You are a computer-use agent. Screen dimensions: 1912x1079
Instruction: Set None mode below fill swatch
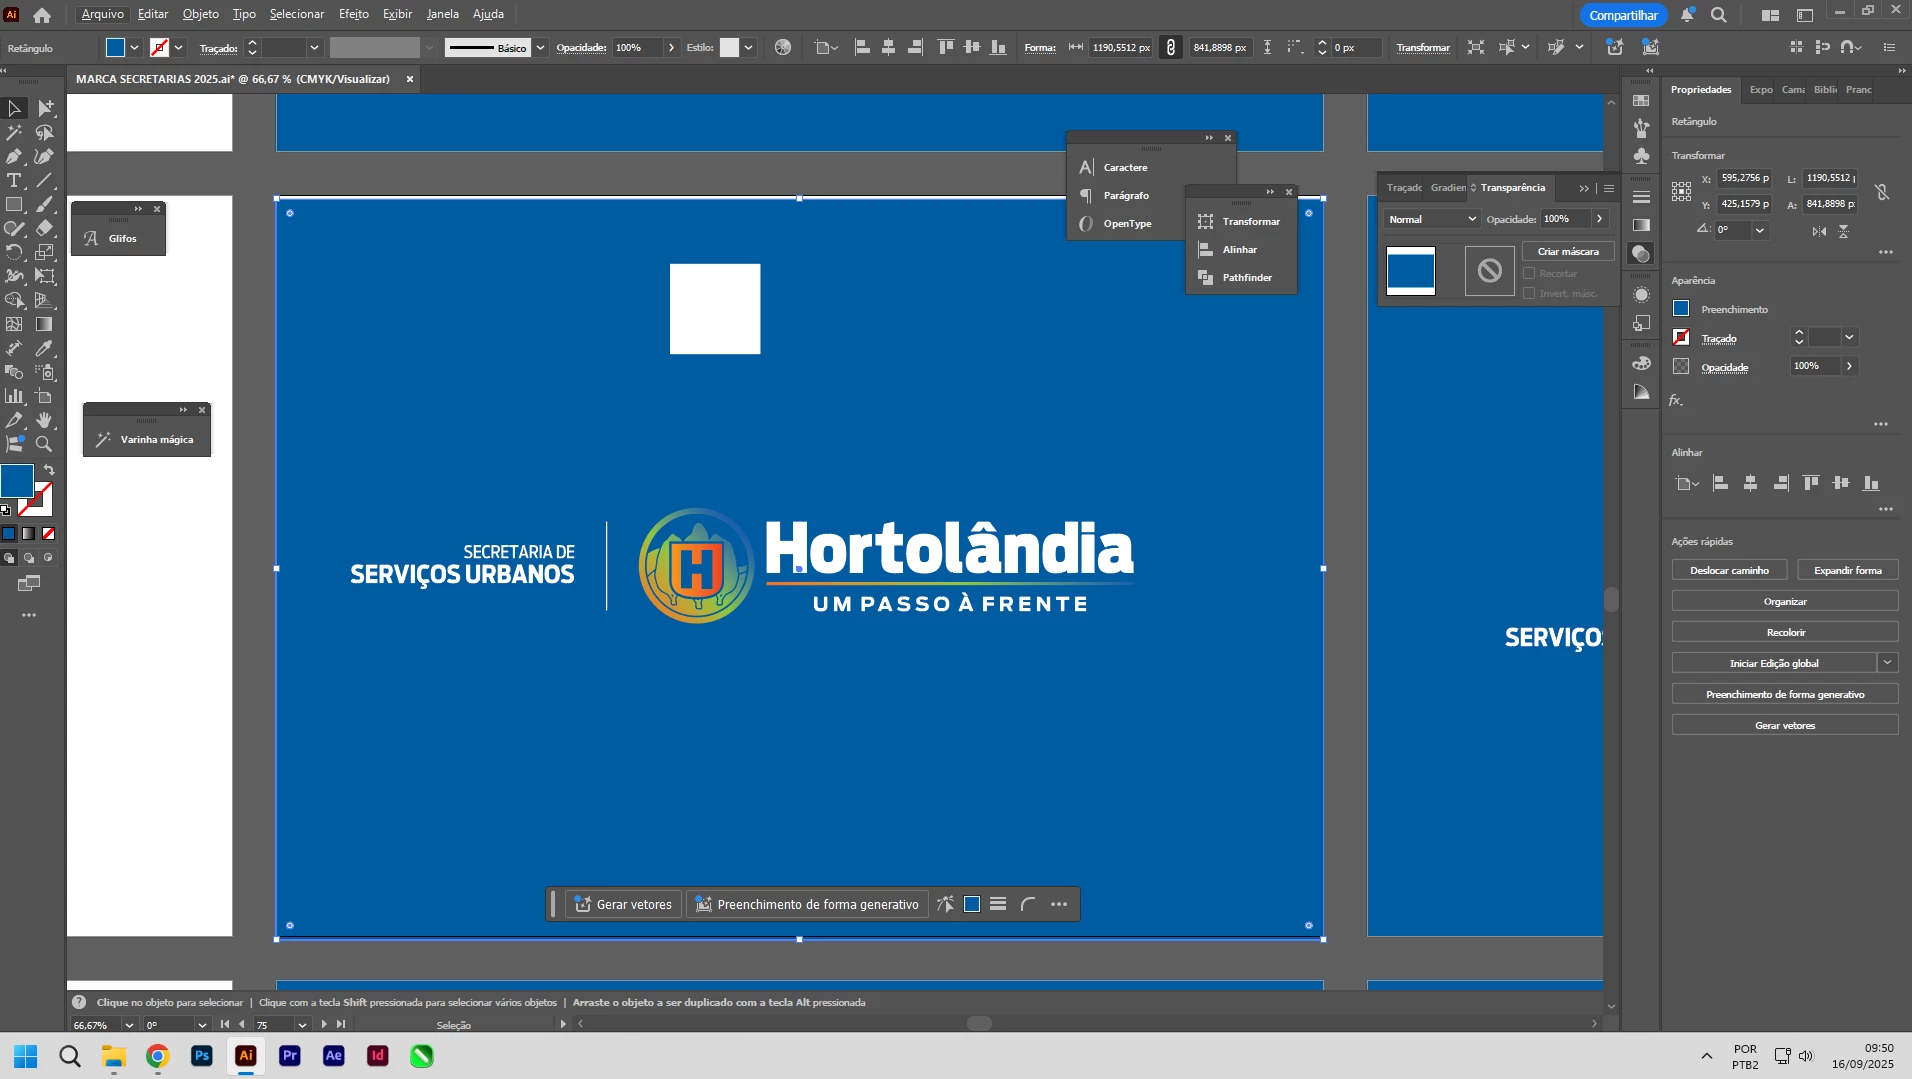(48, 534)
